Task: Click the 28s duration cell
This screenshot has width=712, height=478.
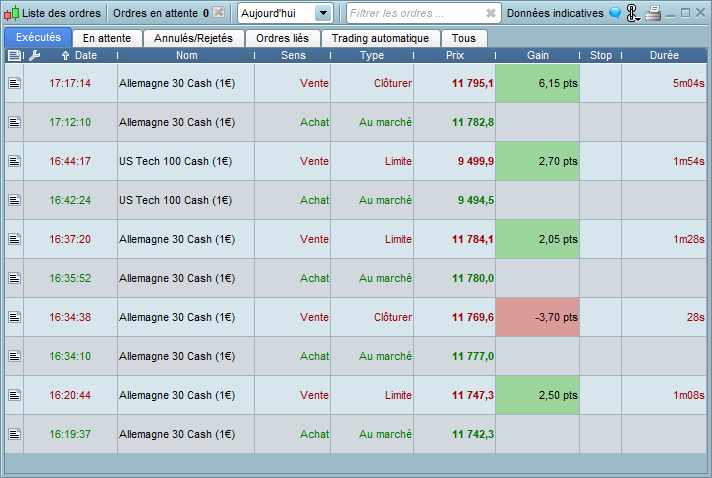Action: tap(664, 317)
